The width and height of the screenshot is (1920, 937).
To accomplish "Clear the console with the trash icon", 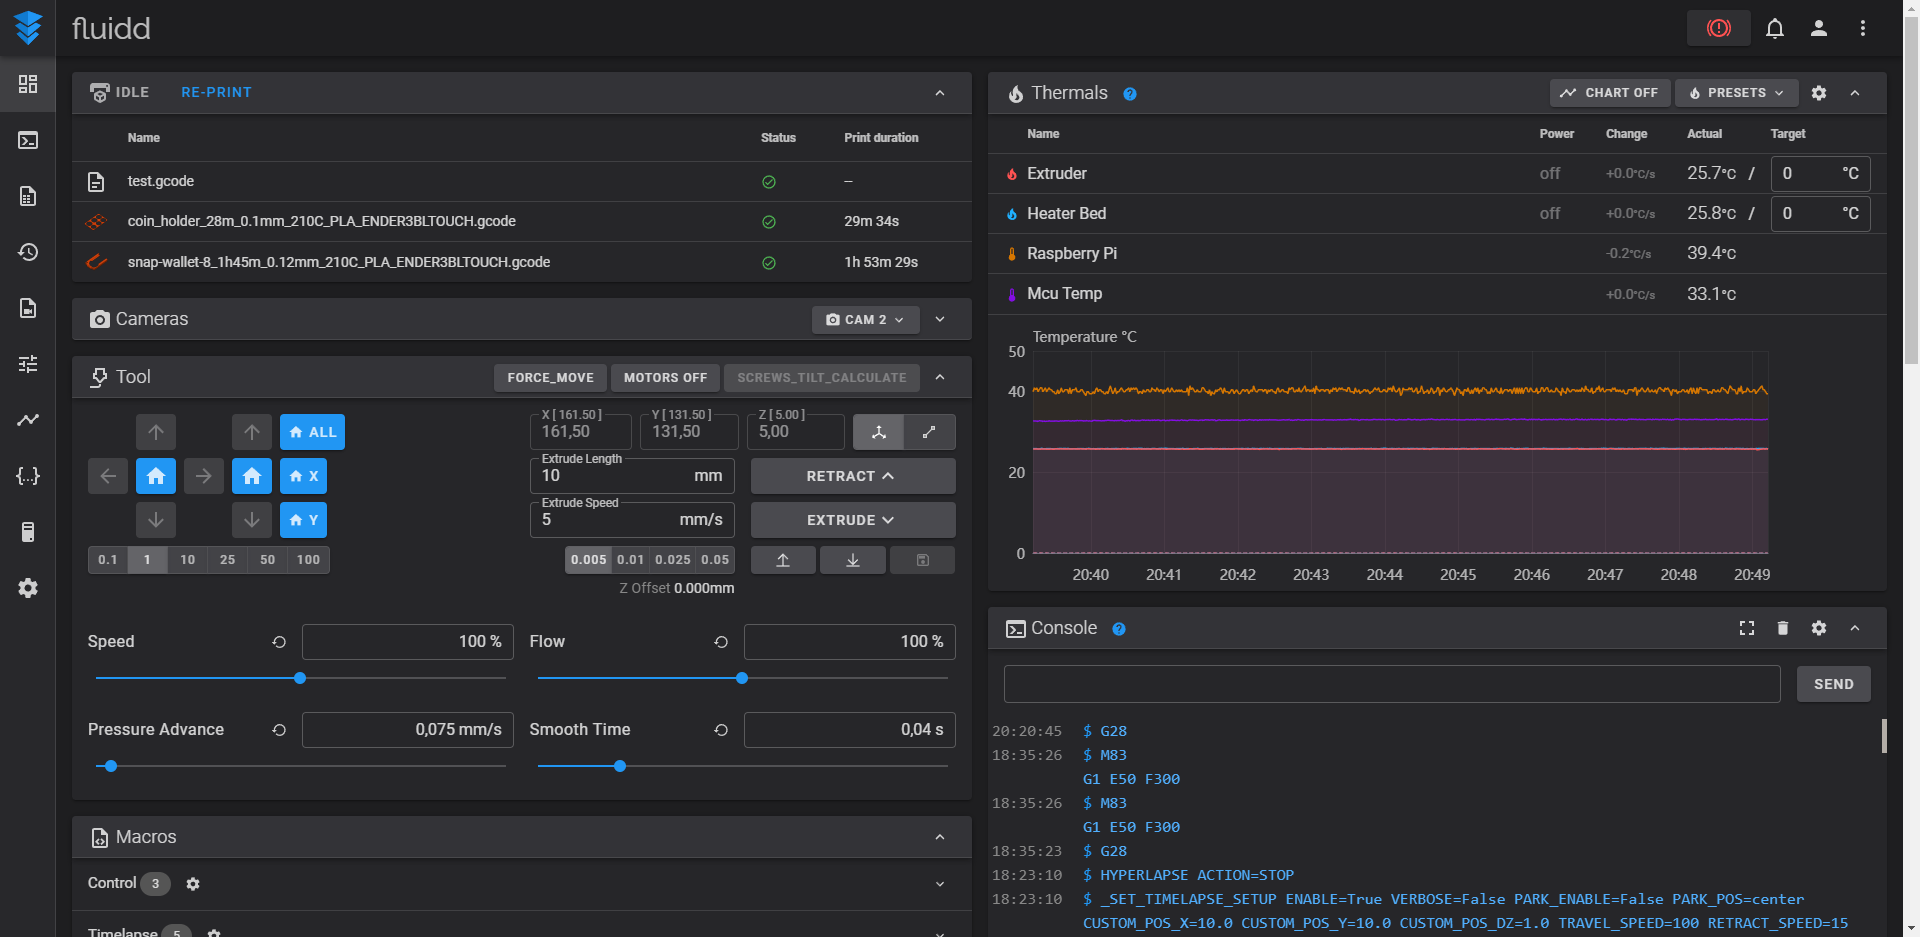I will pyautogui.click(x=1783, y=628).
